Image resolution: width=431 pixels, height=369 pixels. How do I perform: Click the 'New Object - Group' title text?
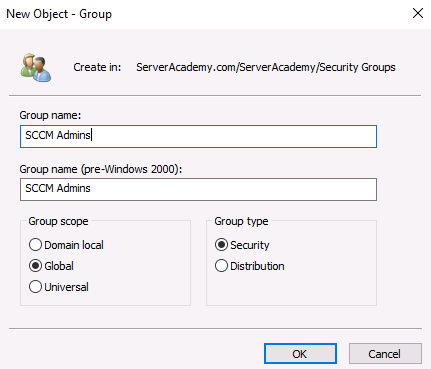point(59,14)
